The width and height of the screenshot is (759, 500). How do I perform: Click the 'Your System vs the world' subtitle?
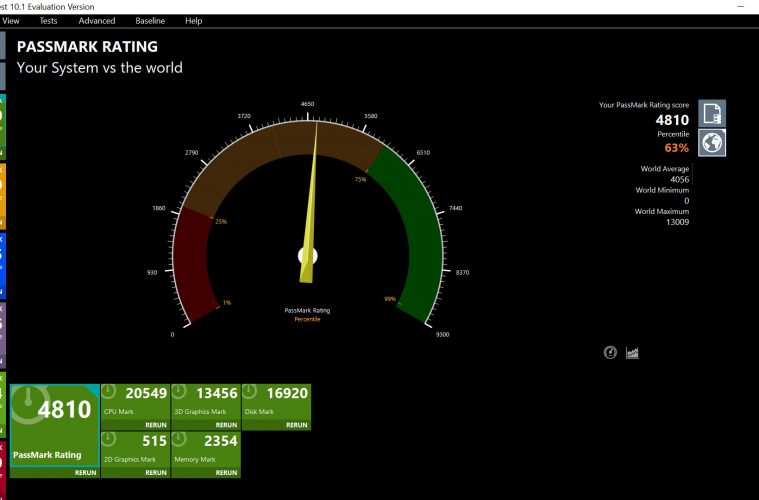click(99, 68)
